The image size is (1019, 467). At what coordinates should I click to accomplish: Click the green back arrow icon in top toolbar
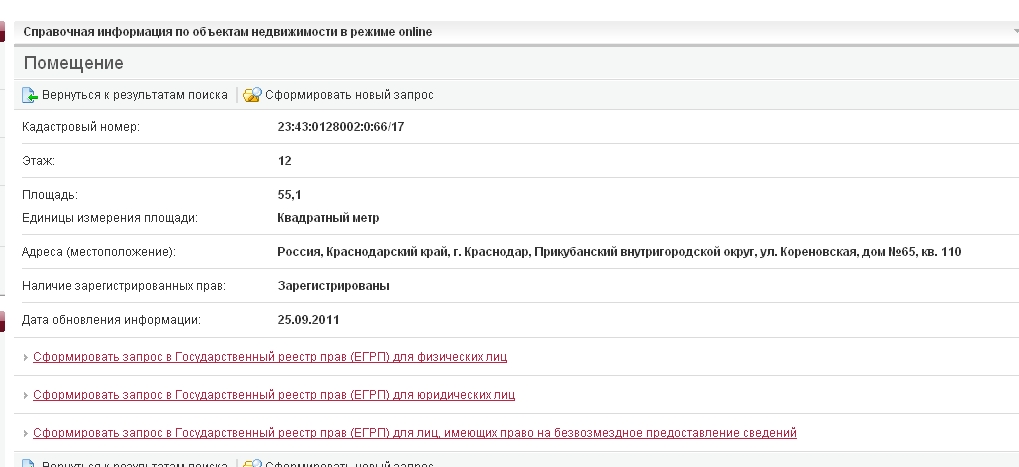point(30,95)
